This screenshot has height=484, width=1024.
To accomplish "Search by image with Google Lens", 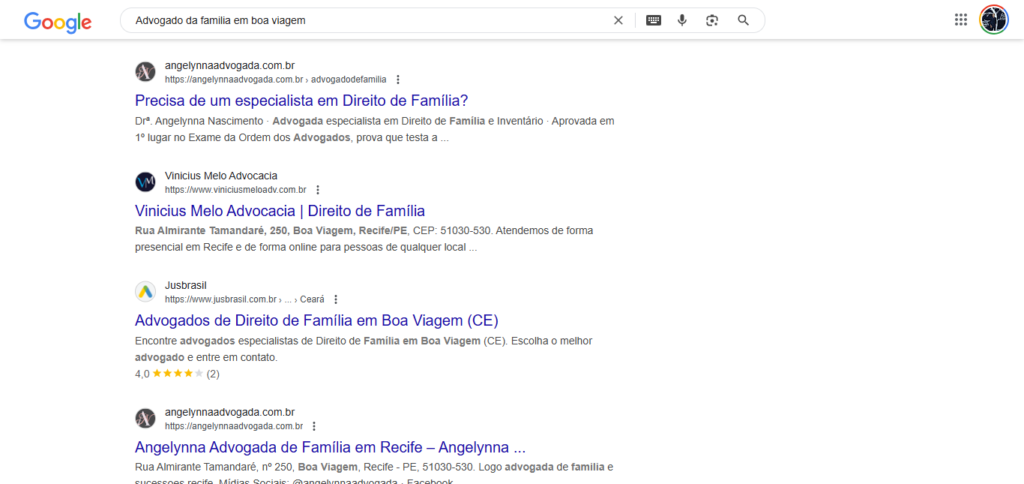I will [712, 20].
